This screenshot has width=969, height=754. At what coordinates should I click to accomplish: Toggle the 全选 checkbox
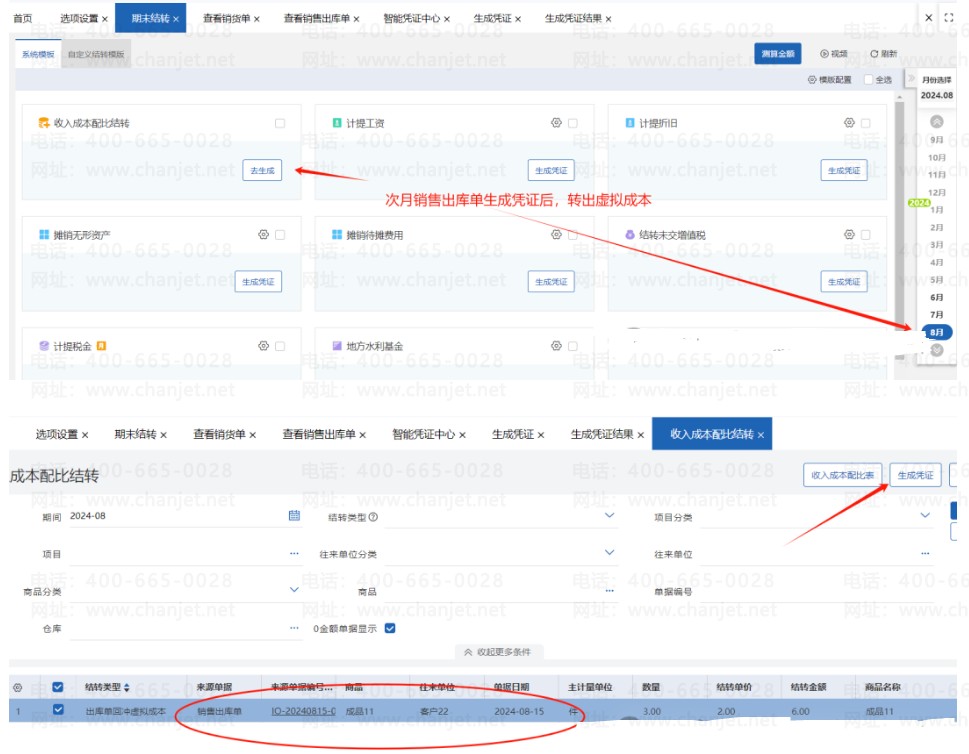coord(868,80)
